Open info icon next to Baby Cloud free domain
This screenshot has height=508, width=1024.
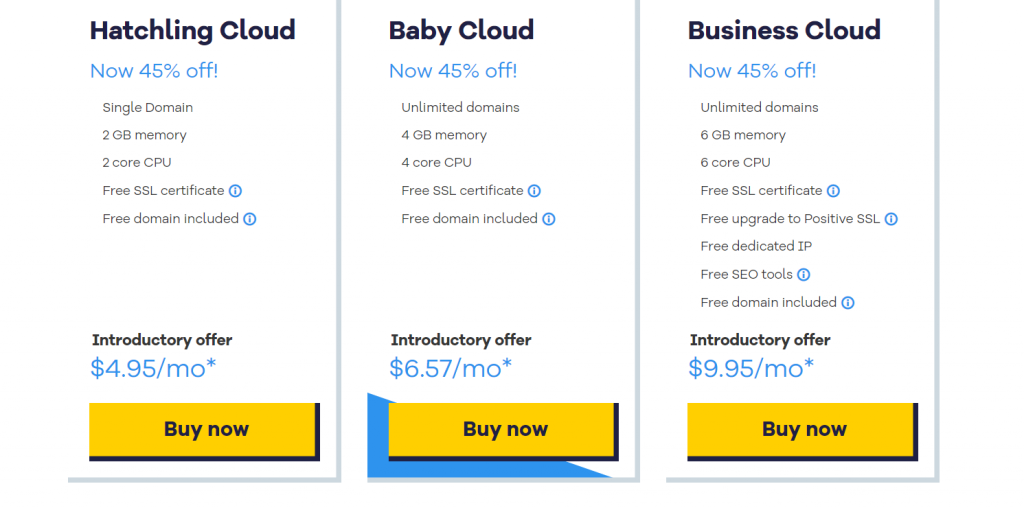point(549,219)
